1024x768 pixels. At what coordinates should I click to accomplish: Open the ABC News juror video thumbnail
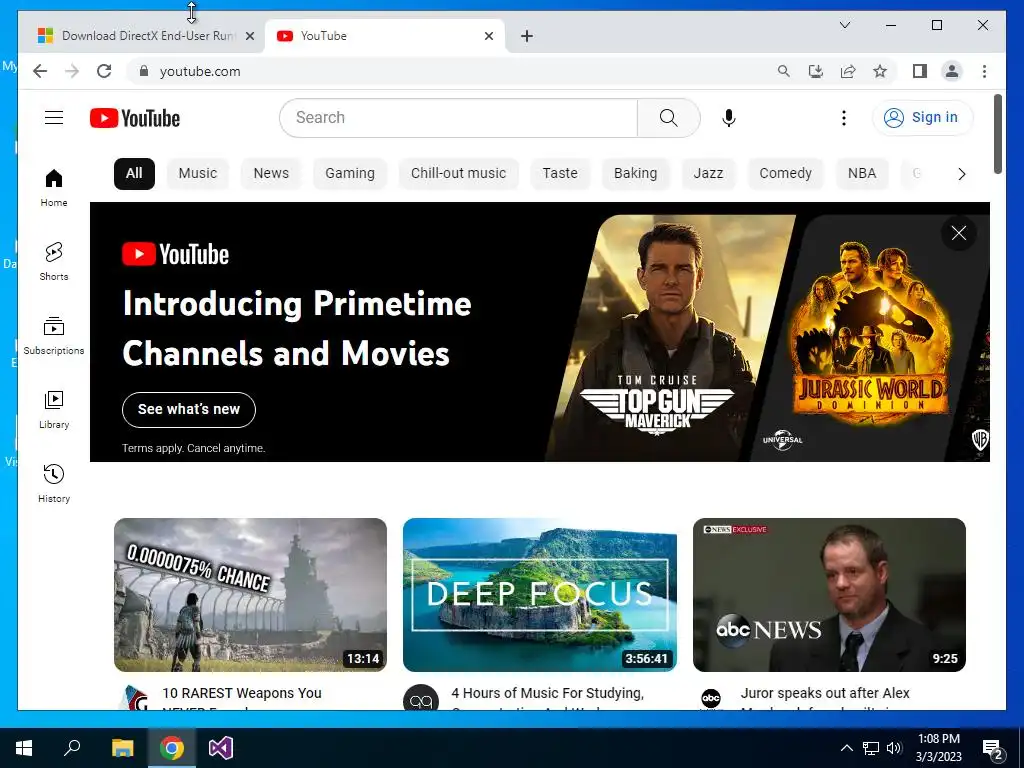[829, 594]
